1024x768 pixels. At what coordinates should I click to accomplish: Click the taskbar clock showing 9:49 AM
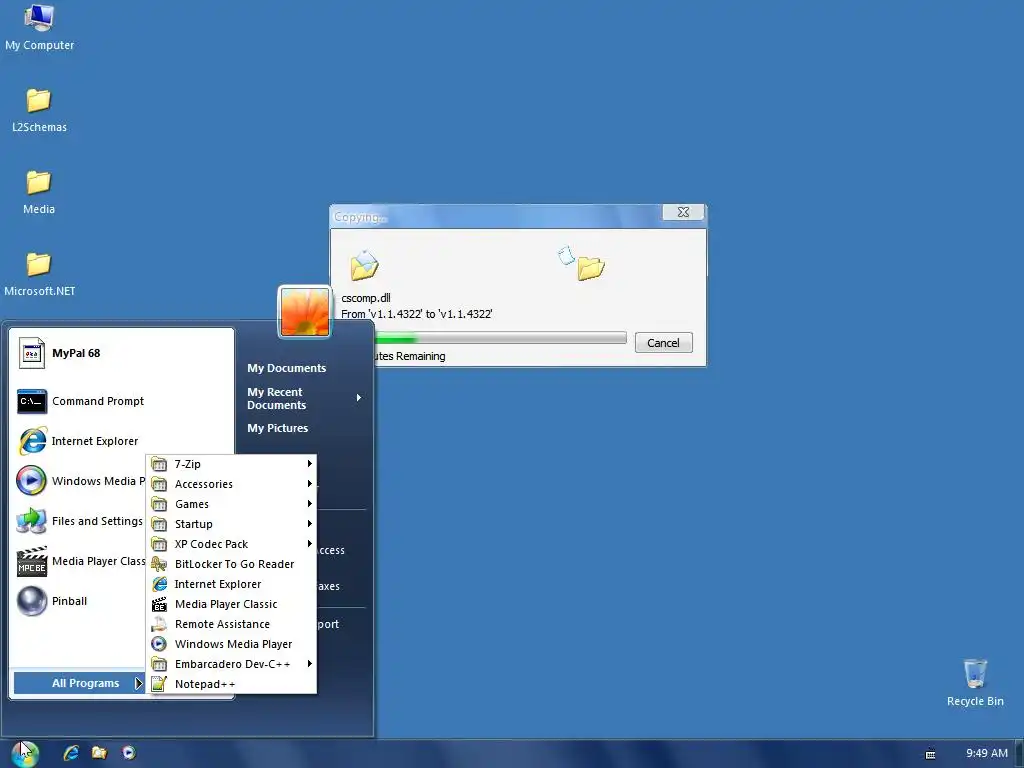click(x=987, y=753)
